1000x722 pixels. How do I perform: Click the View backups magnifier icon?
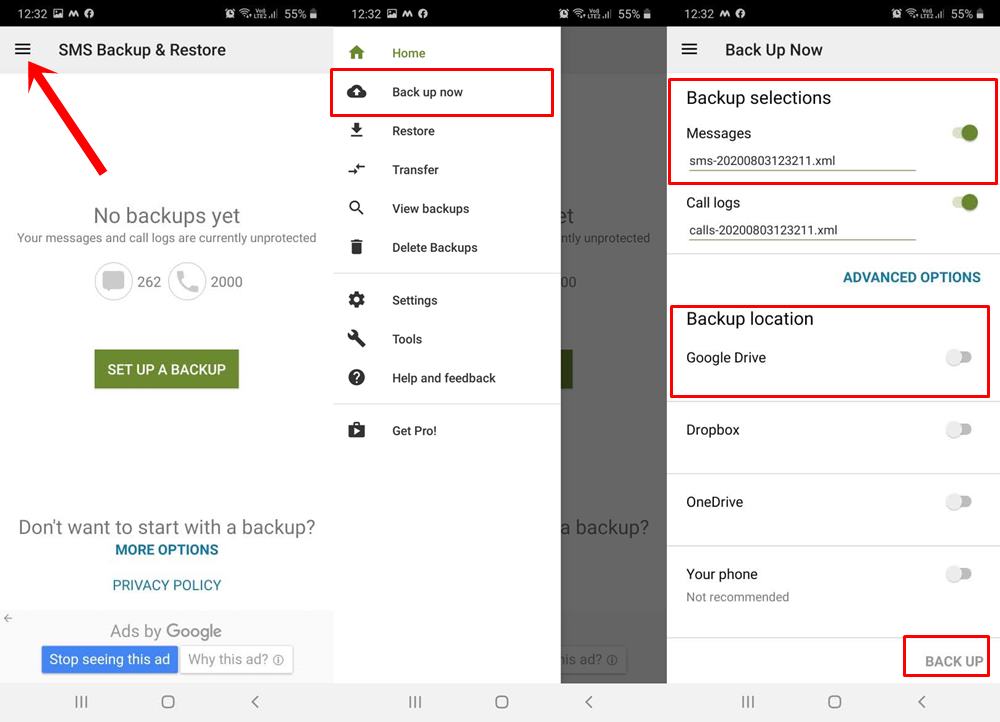coord(357,208)
